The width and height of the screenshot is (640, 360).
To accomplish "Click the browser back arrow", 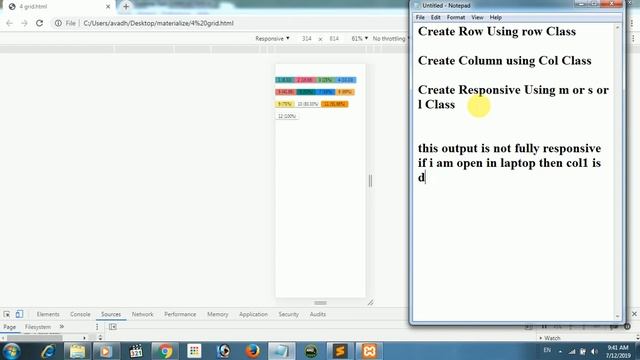I will 9,23.
